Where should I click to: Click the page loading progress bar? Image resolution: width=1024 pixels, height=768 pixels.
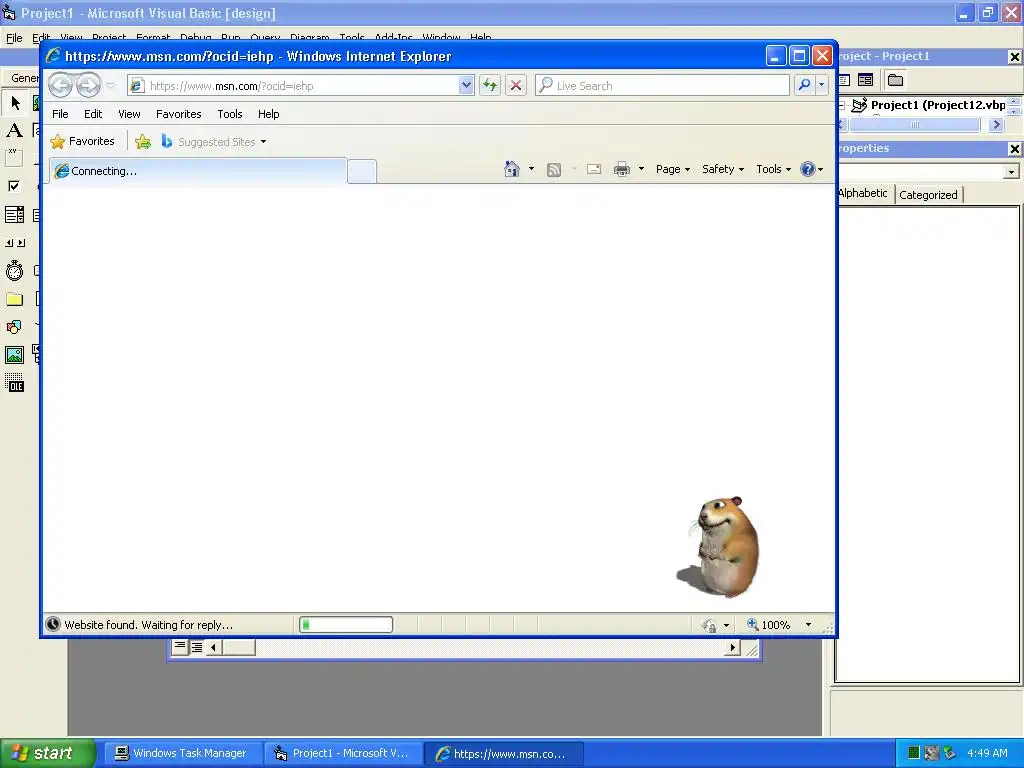[346, 625]
